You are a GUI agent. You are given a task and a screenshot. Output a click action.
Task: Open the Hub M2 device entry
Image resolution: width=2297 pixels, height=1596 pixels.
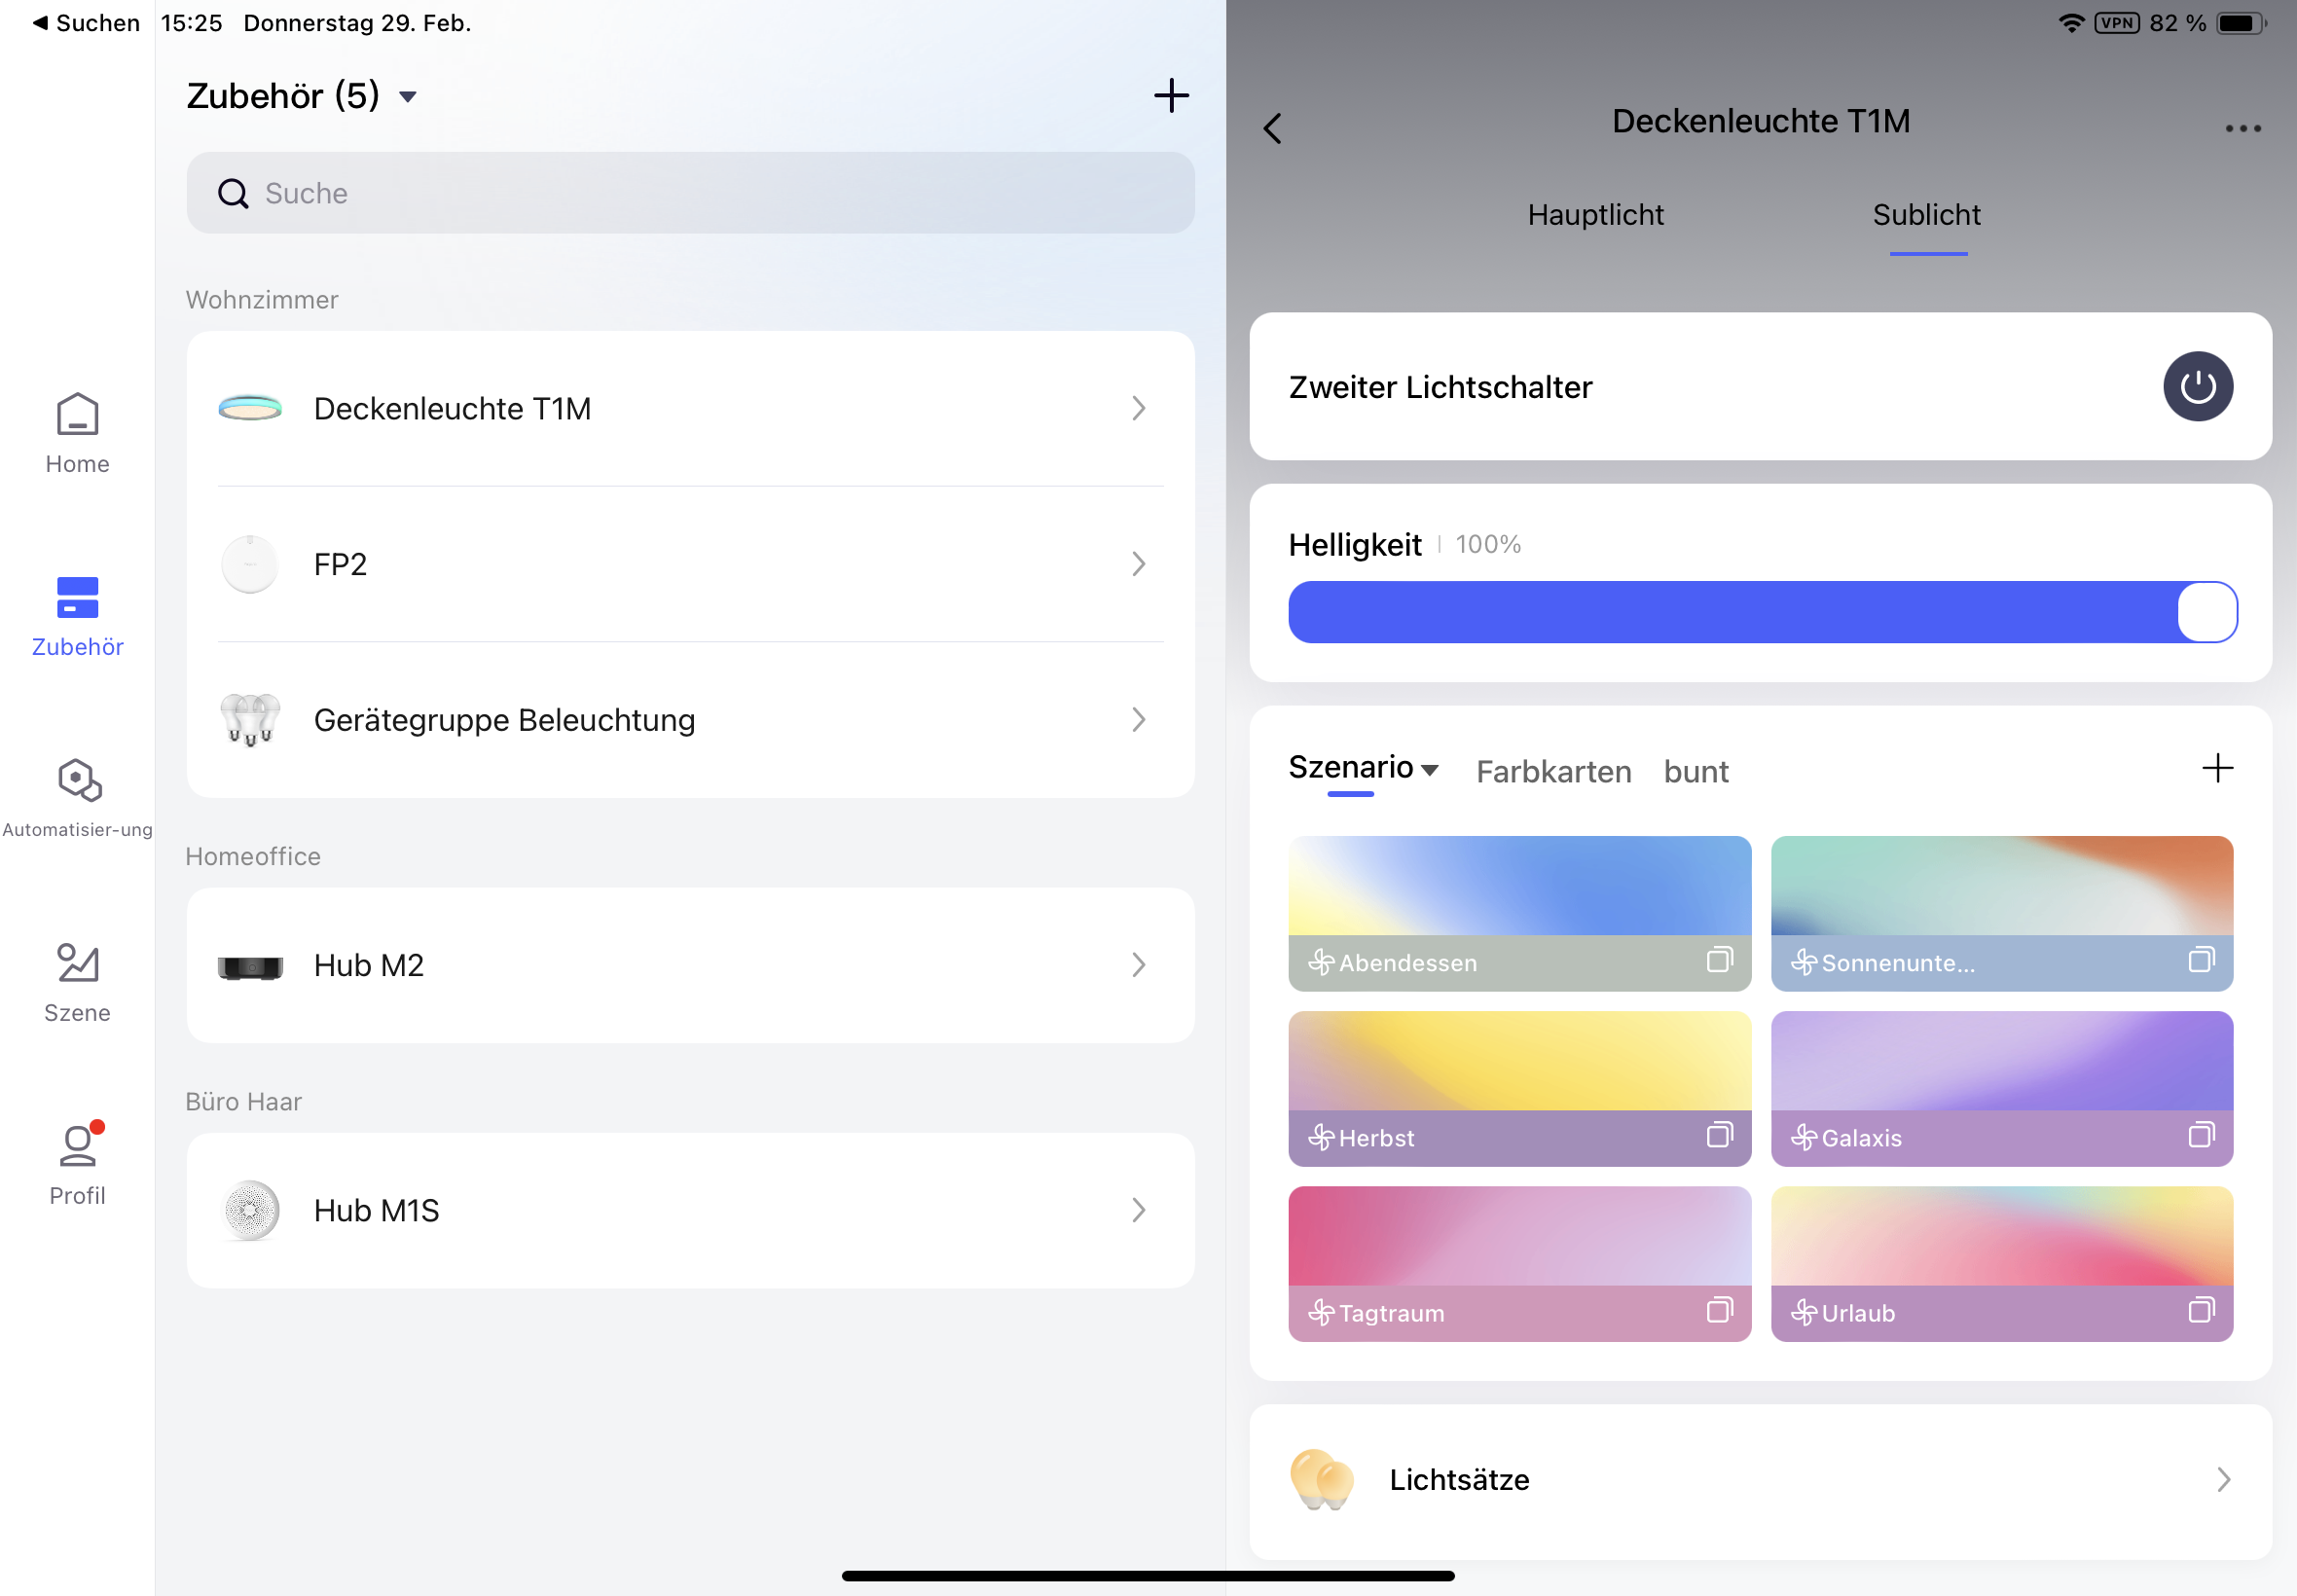[690, 965]
